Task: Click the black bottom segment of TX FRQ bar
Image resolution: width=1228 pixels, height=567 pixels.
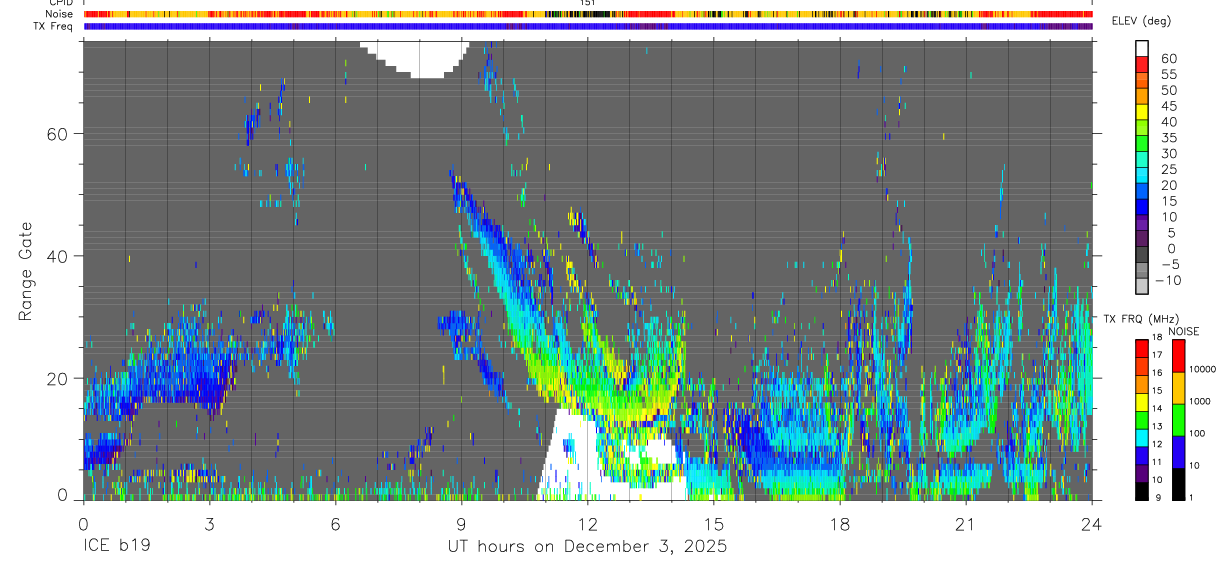Action: (x=1142, y=490)
